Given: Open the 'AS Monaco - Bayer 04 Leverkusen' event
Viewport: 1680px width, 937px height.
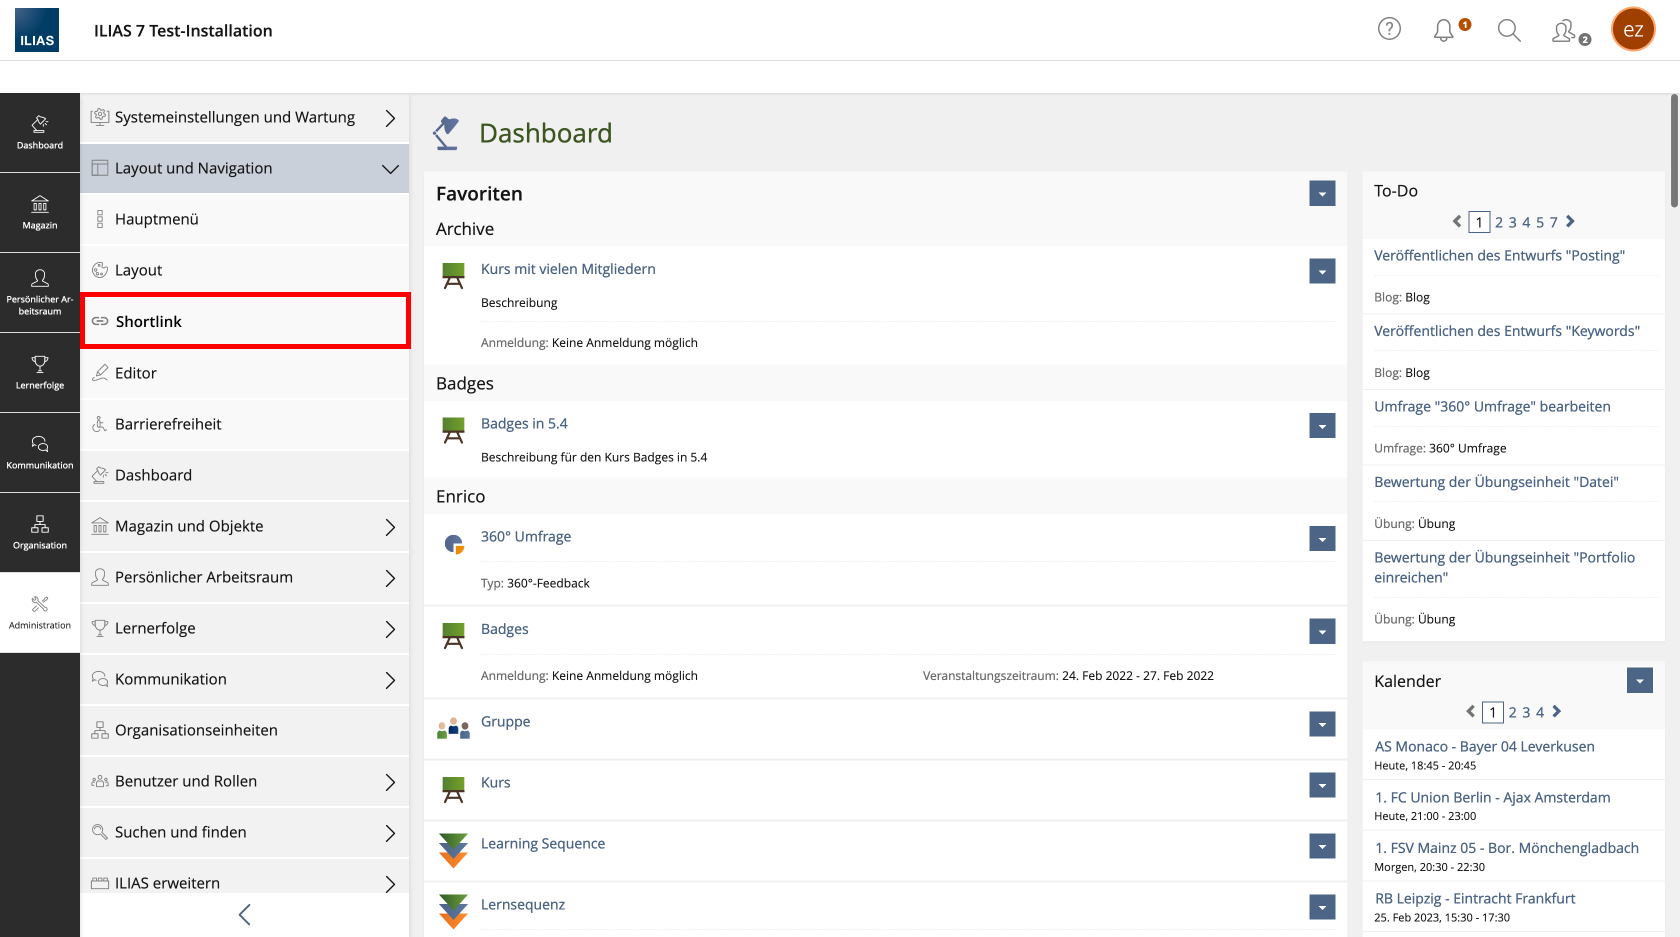Looking at the screenshot, I should (x=1484, y=746).
